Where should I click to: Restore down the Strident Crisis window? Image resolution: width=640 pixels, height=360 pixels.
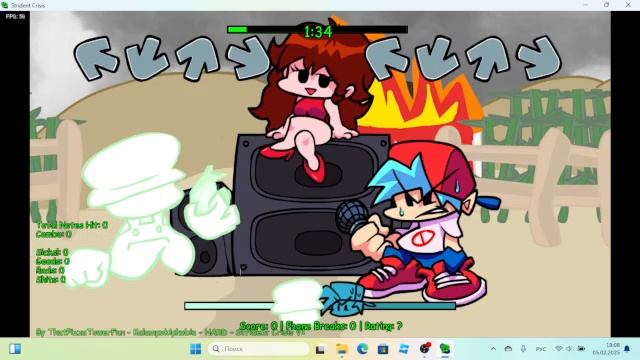607,5
